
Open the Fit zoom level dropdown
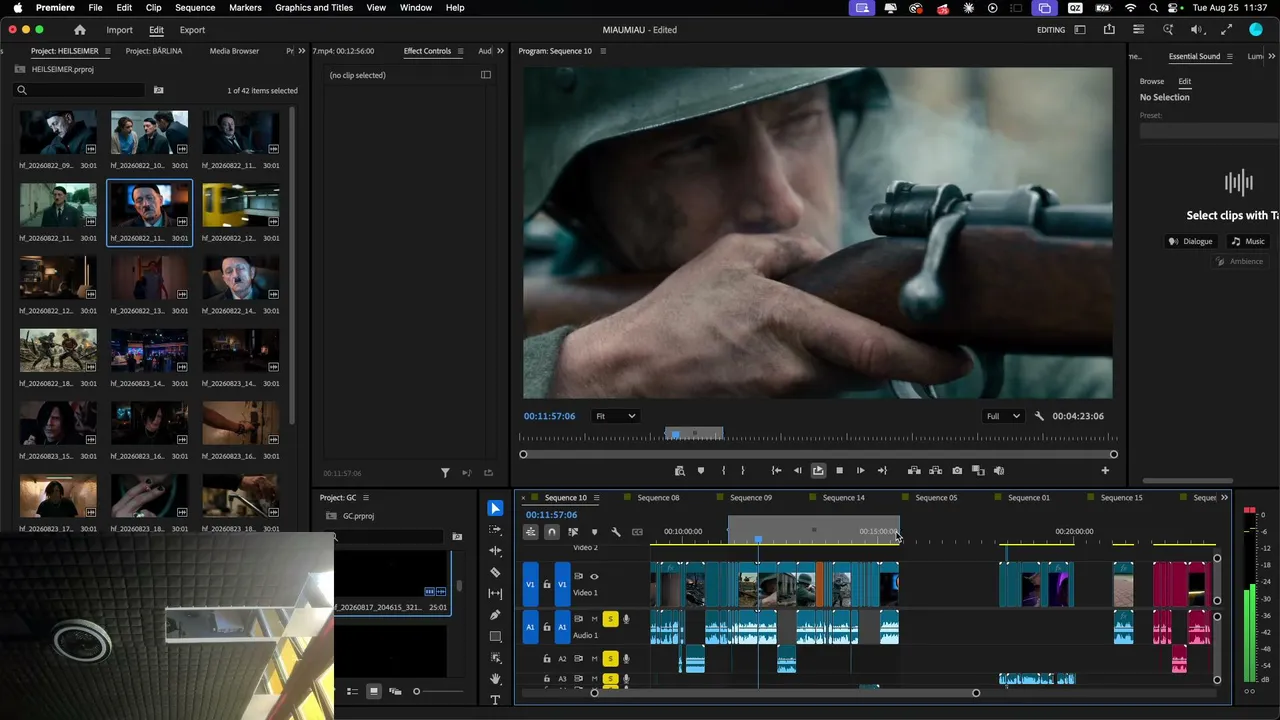(615, 416)
